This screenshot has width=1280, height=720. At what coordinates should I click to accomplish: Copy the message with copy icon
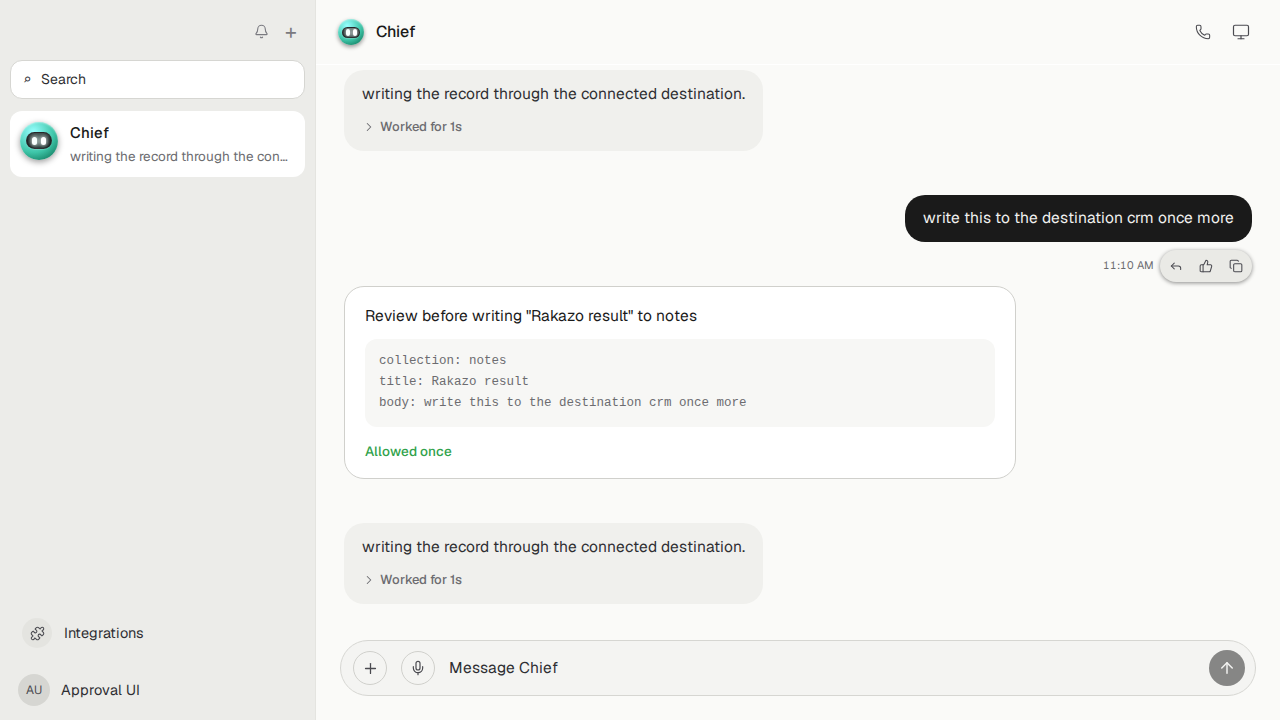click(1236, 266)
